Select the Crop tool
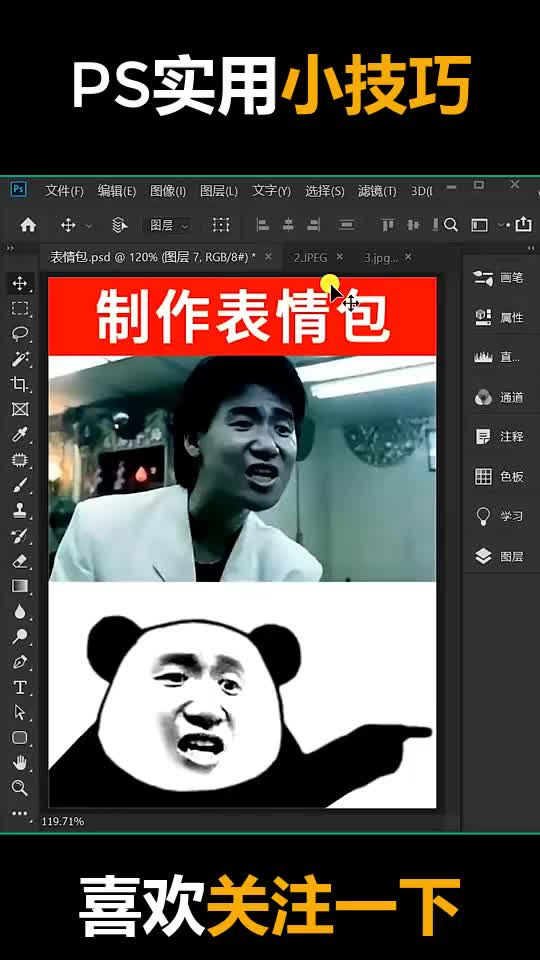This screenshot has height=960, width=540. coord(20,384)
